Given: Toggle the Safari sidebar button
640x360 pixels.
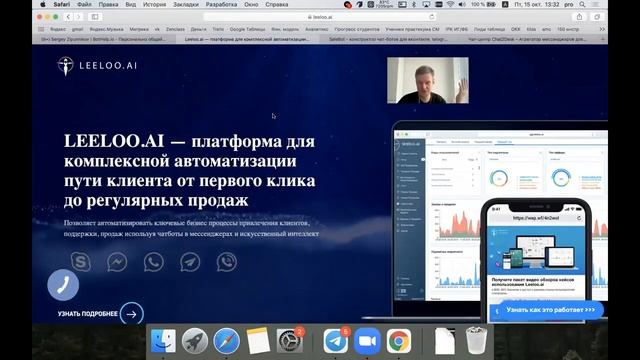Looking at the screenshot, I should coord(95,17).
